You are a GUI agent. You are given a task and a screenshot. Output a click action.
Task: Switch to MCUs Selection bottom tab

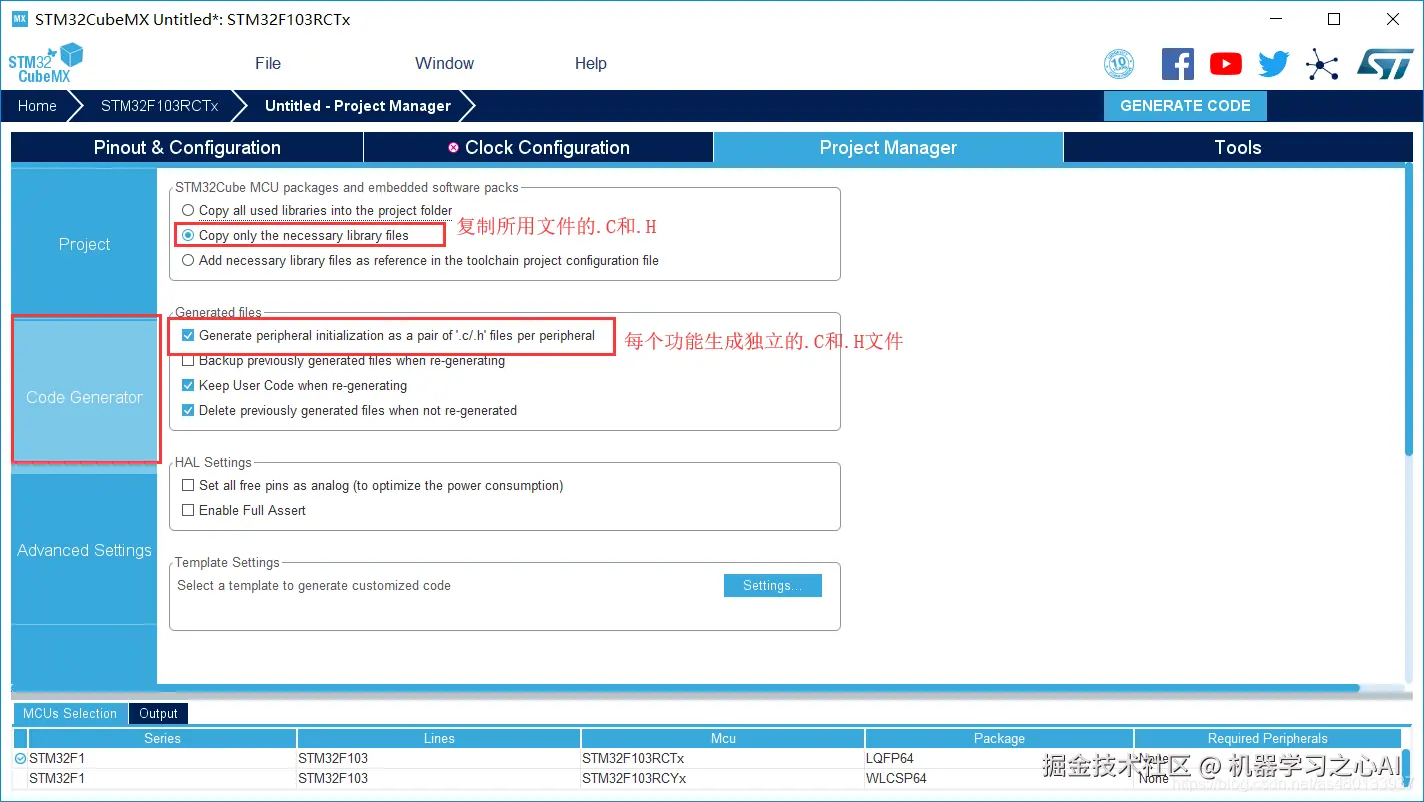(x=70, y=713)
